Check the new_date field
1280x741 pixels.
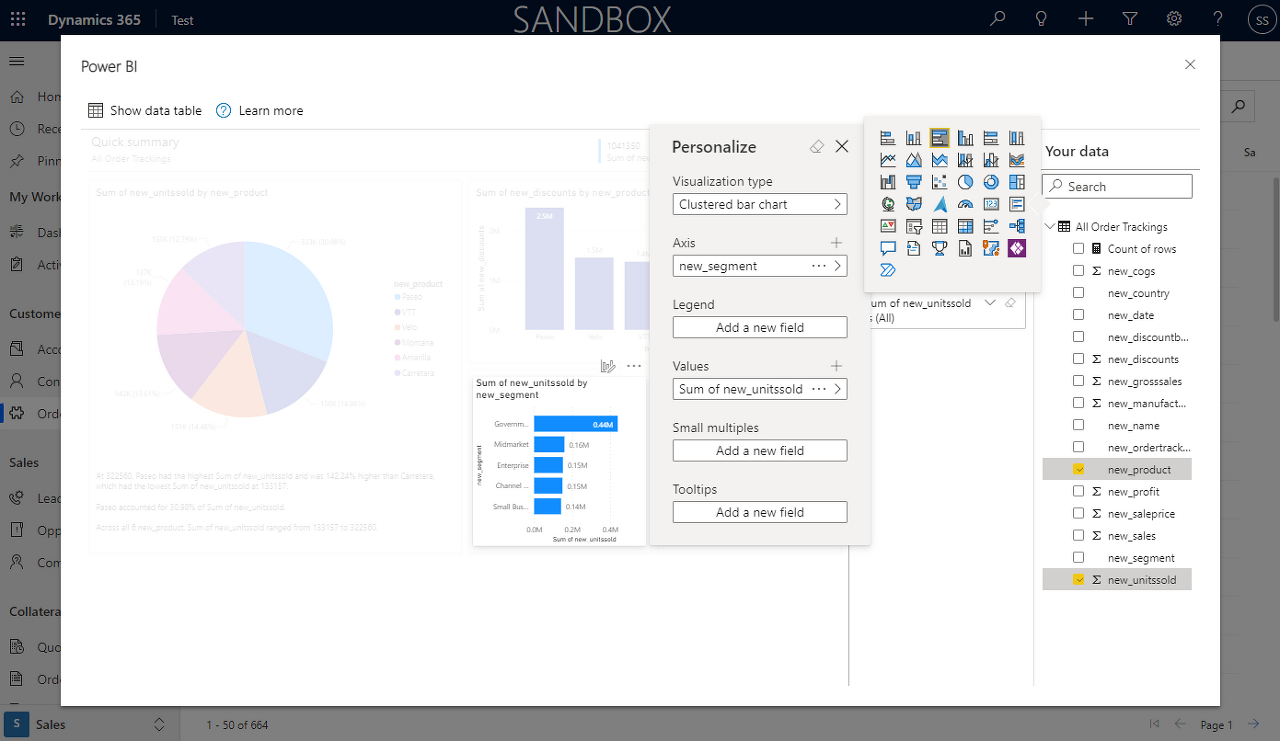(1078, 315)
